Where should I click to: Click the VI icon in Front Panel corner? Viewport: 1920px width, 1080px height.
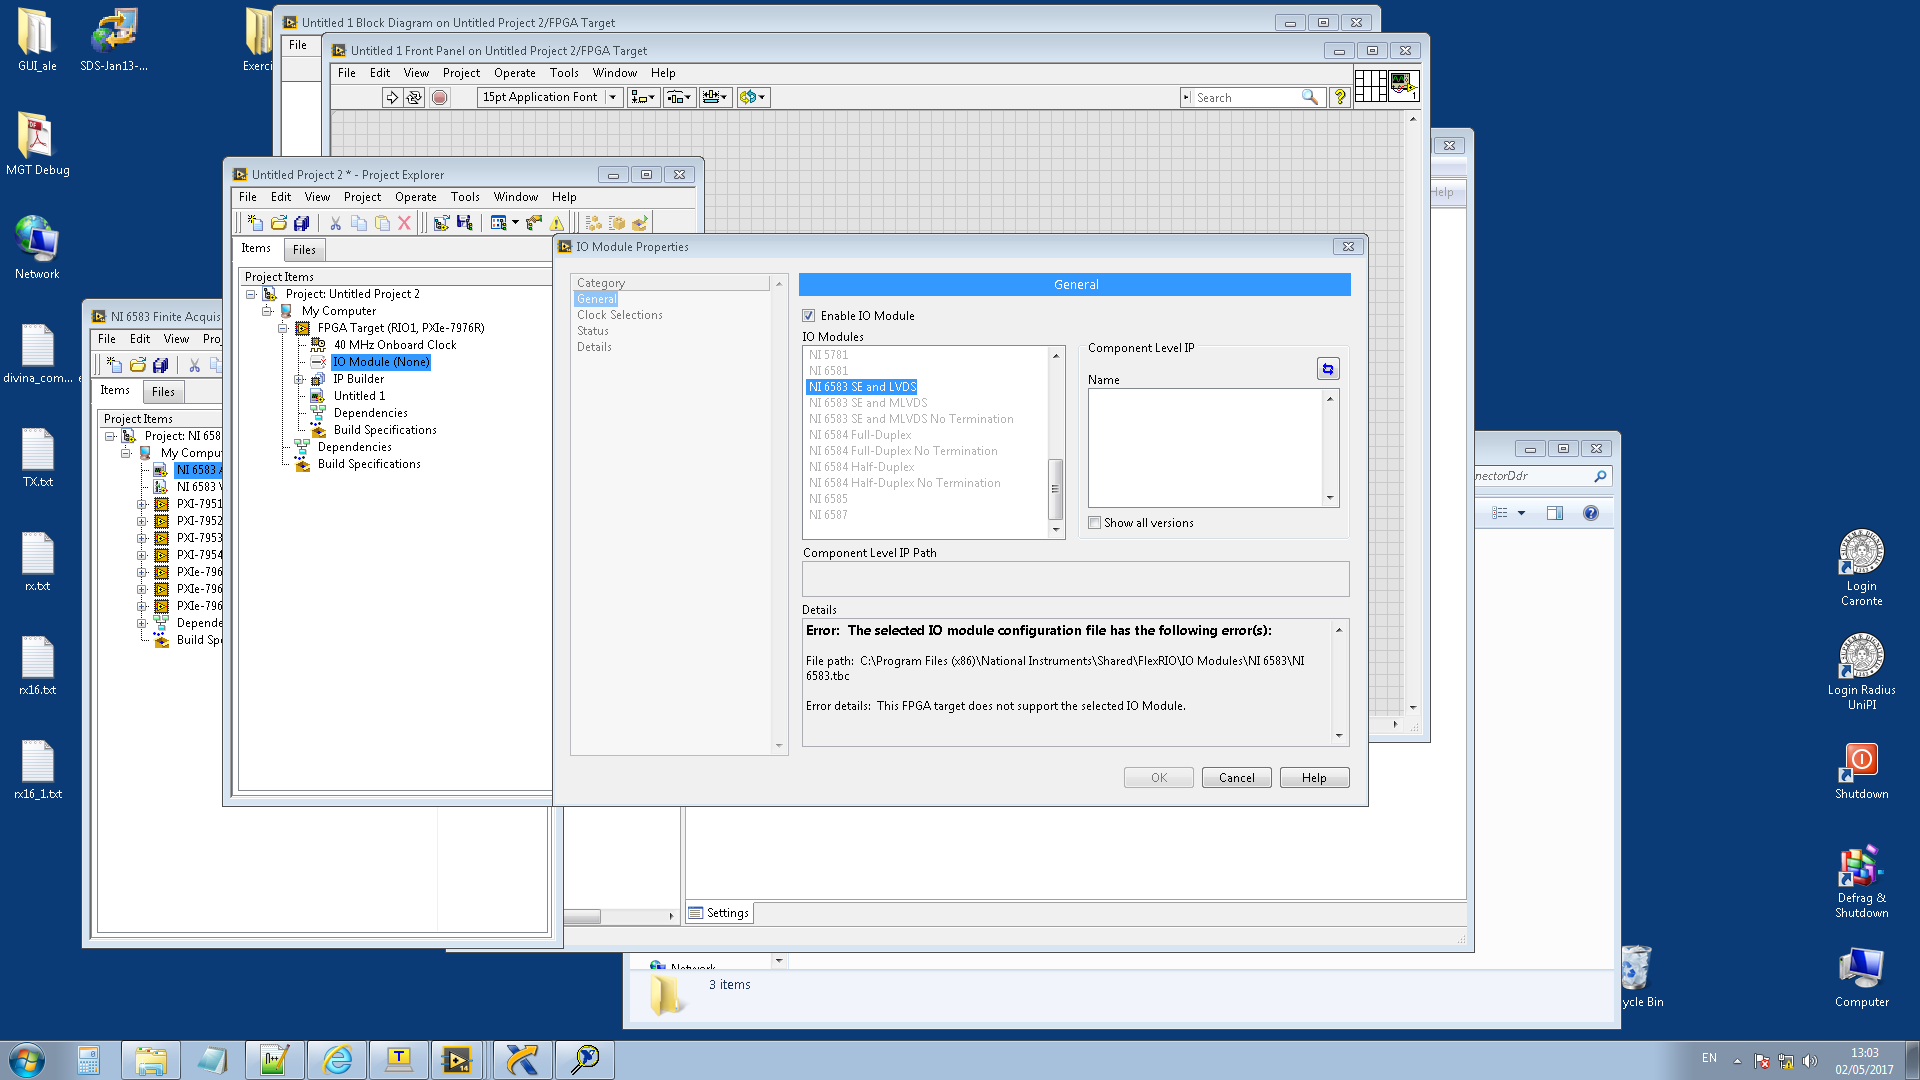coord(1403,85)
